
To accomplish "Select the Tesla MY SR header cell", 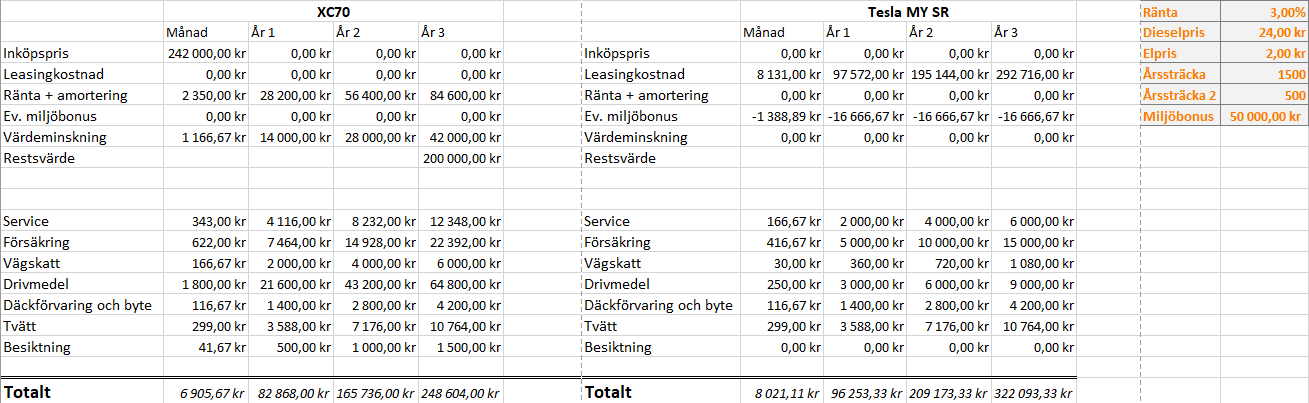I will pos(908,11).
